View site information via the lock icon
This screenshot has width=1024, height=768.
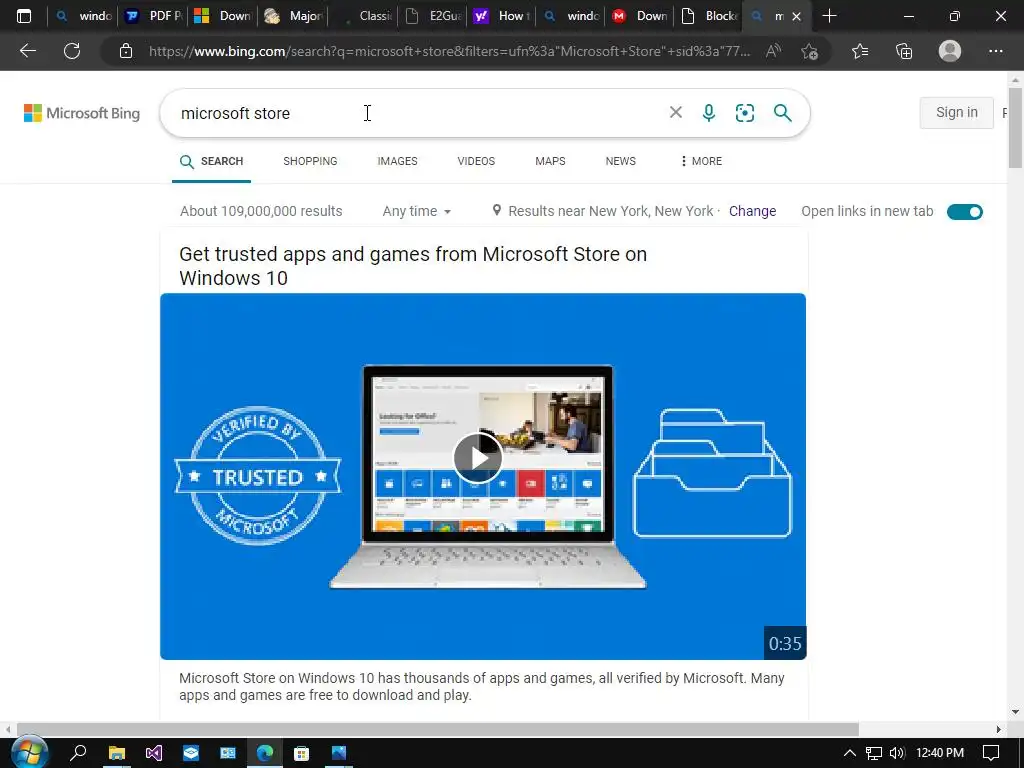(126, 51)
